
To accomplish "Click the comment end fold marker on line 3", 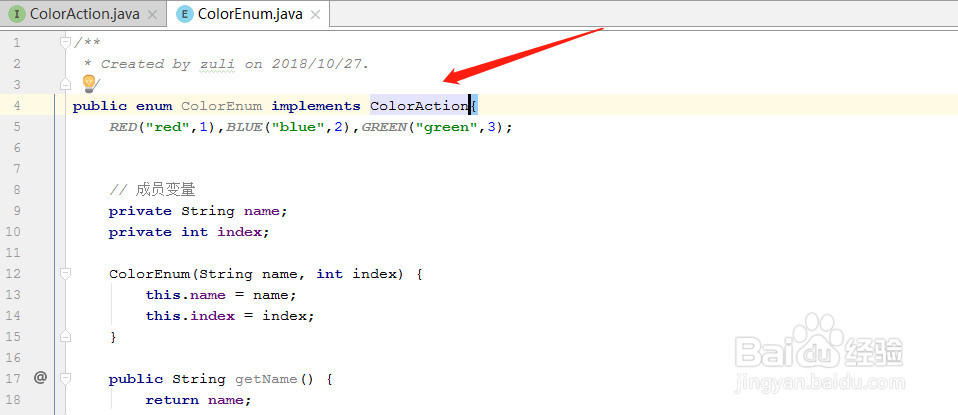I will [x=65, y=84].
